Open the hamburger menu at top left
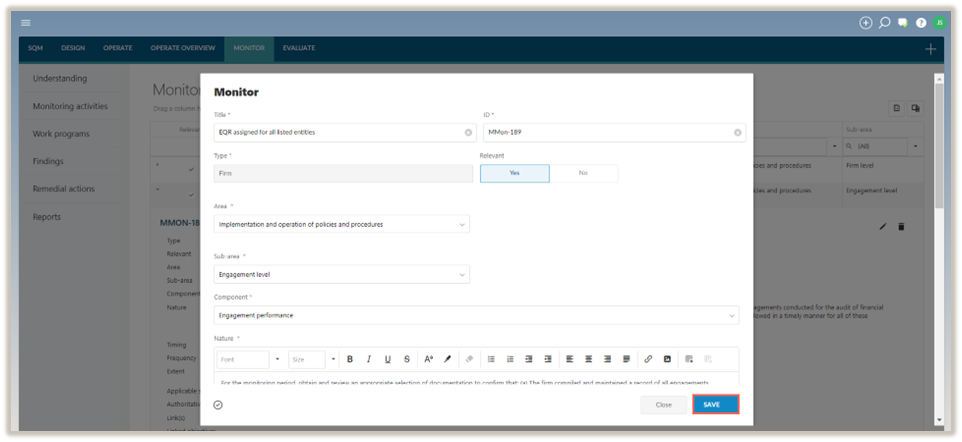962x442 pixels. coord(25,23)
